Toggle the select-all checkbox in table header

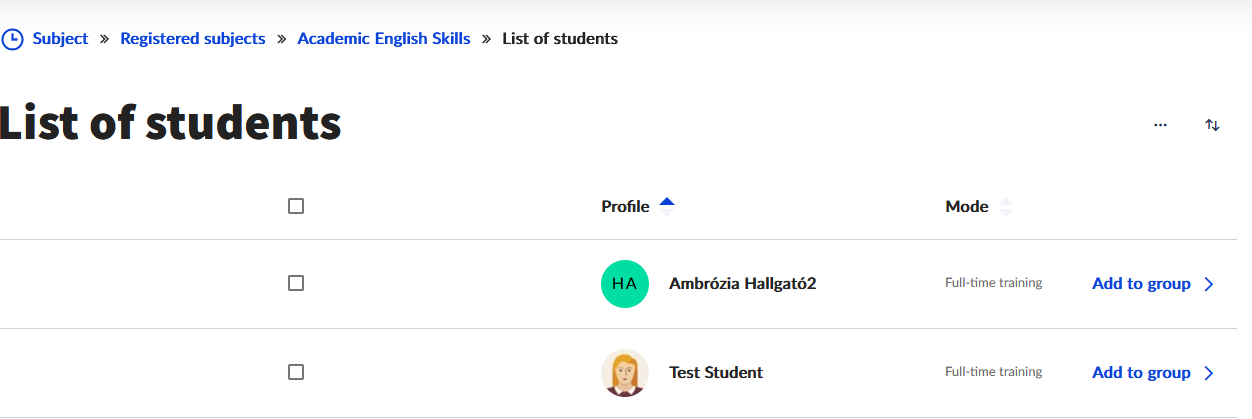click(296, 206)
